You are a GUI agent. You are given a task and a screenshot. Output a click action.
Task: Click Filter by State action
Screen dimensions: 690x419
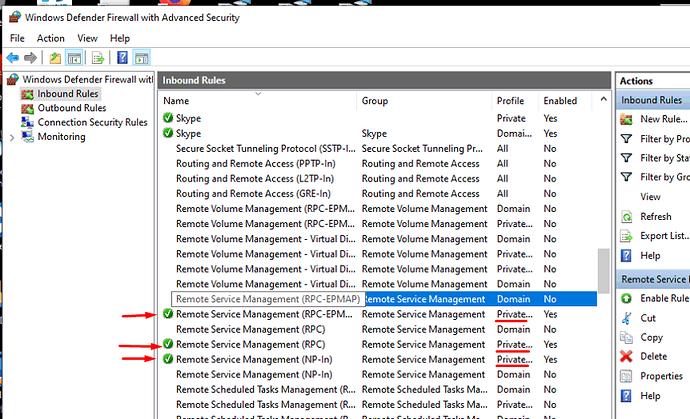click(x=665, y=158)
